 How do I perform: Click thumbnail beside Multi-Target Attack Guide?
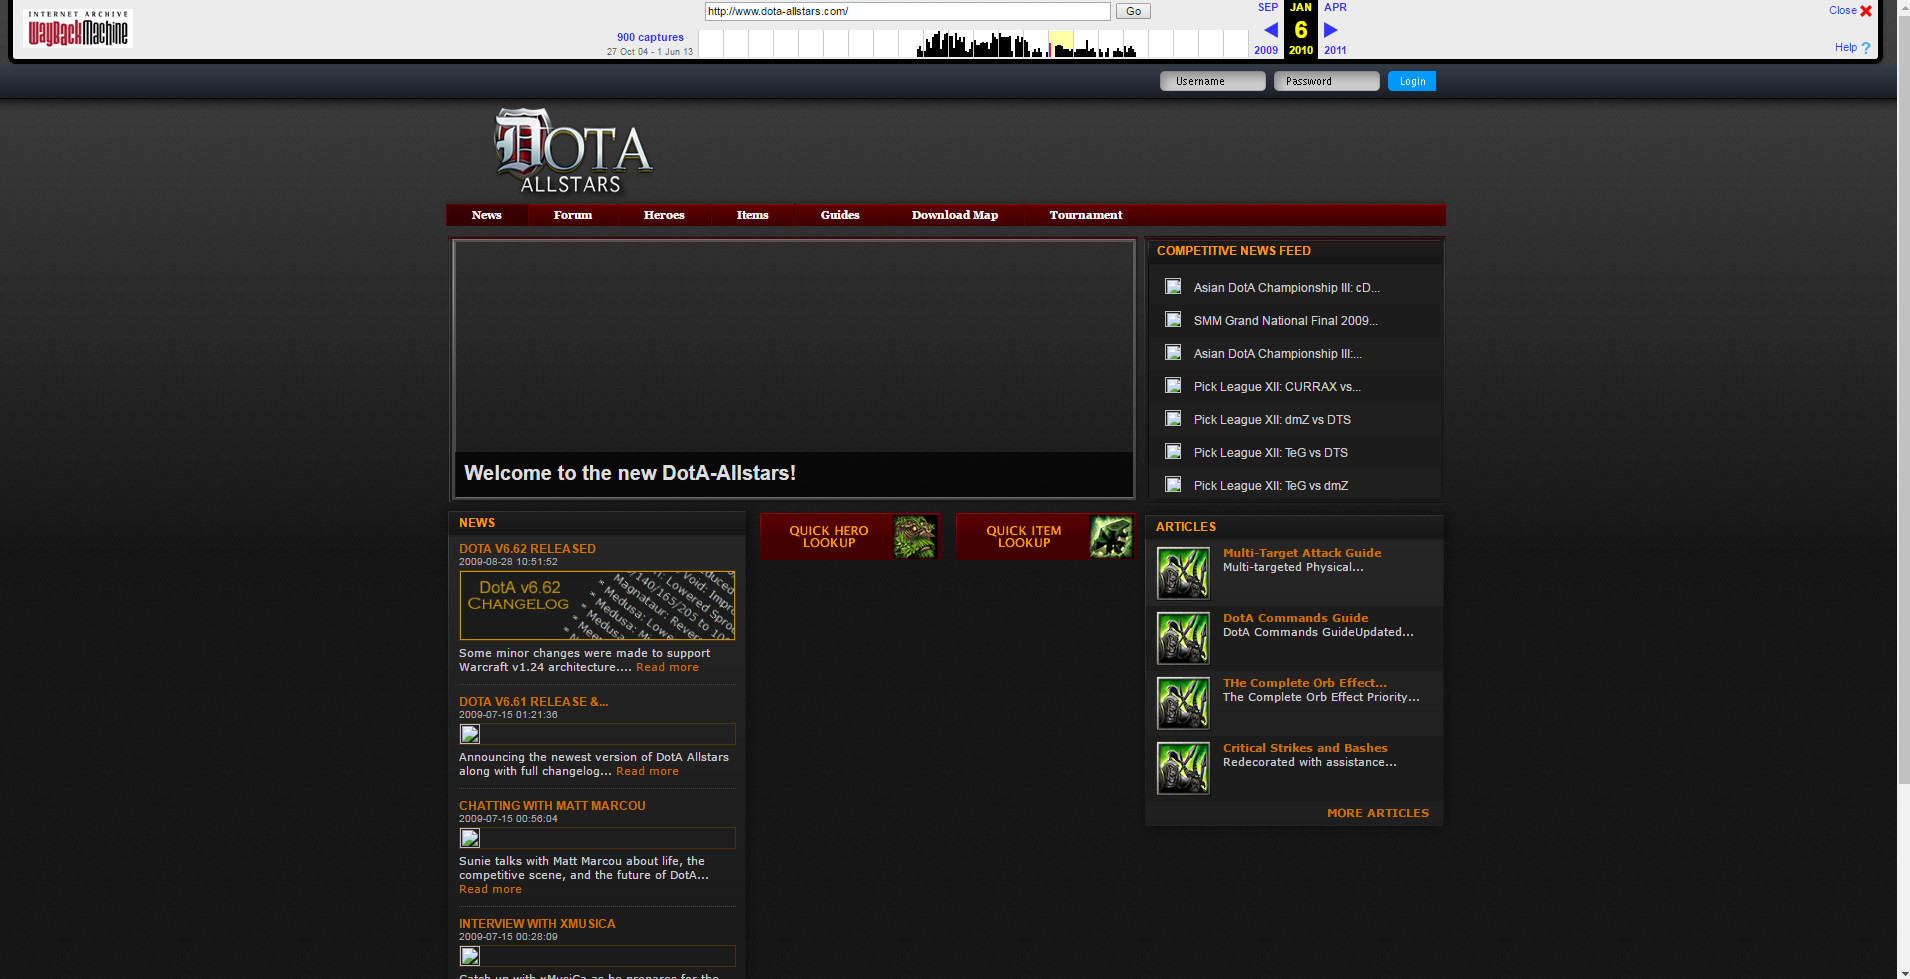click(1183, 573)
